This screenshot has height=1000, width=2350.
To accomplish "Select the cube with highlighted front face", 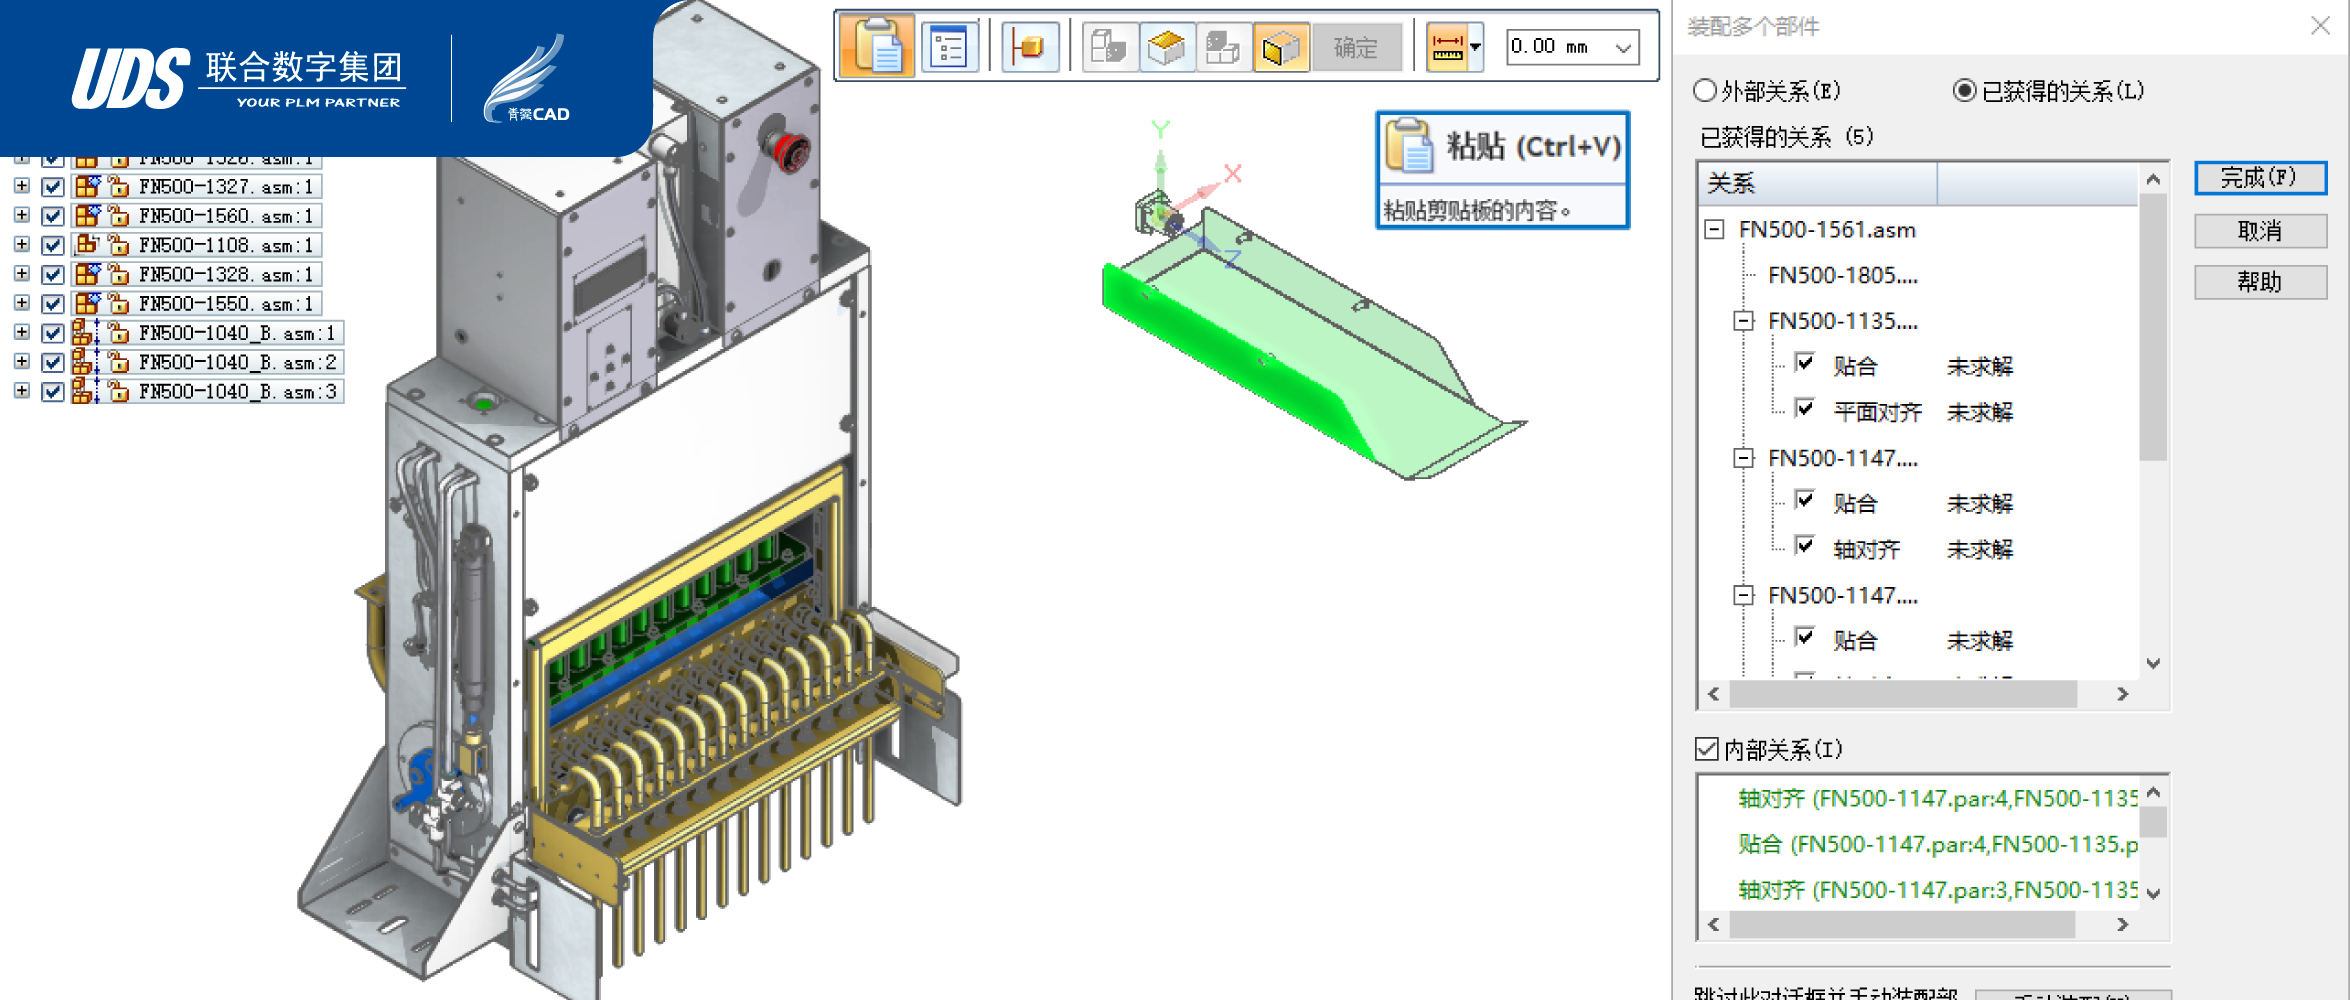I will [1280, 47].
